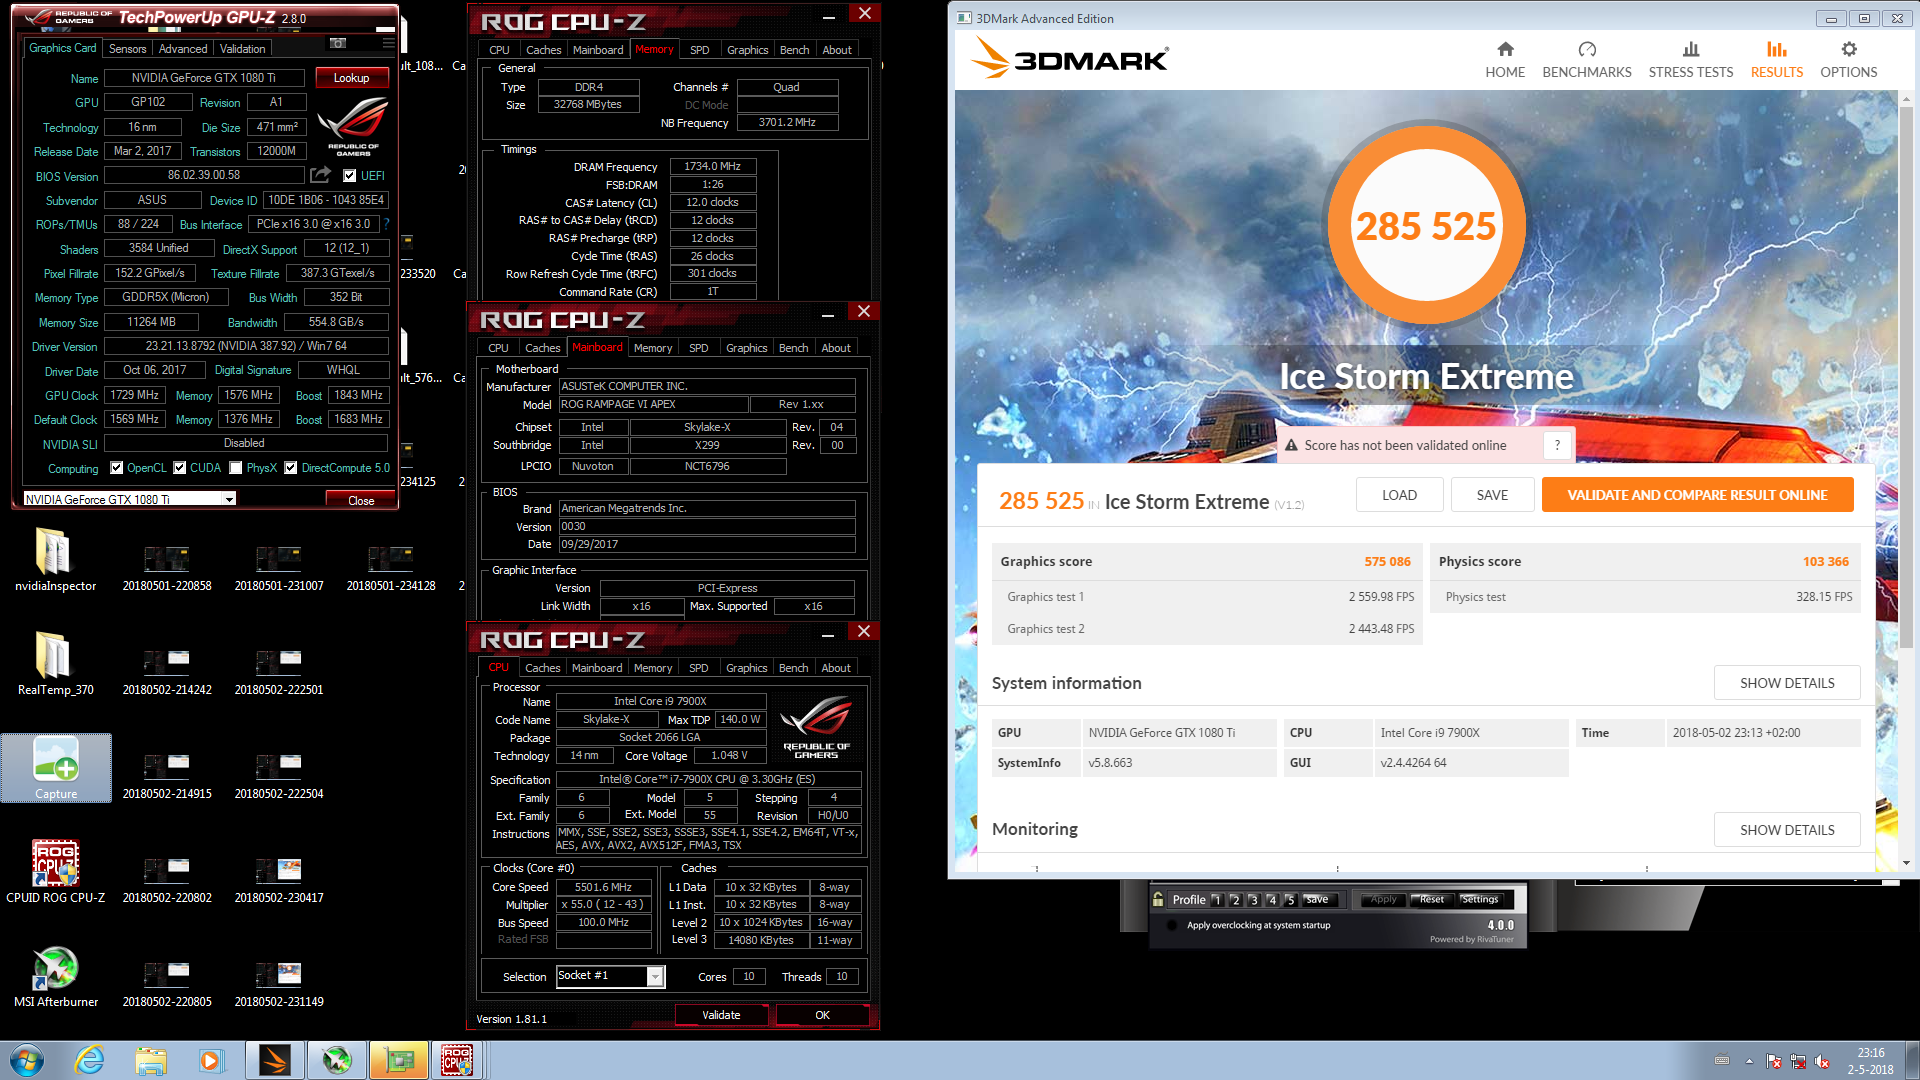Image resolution: width=1920 pixels, height=1080 pixels.
Task: Click the Lookup button in GPU-Z
Action: (x=351, y=77)
